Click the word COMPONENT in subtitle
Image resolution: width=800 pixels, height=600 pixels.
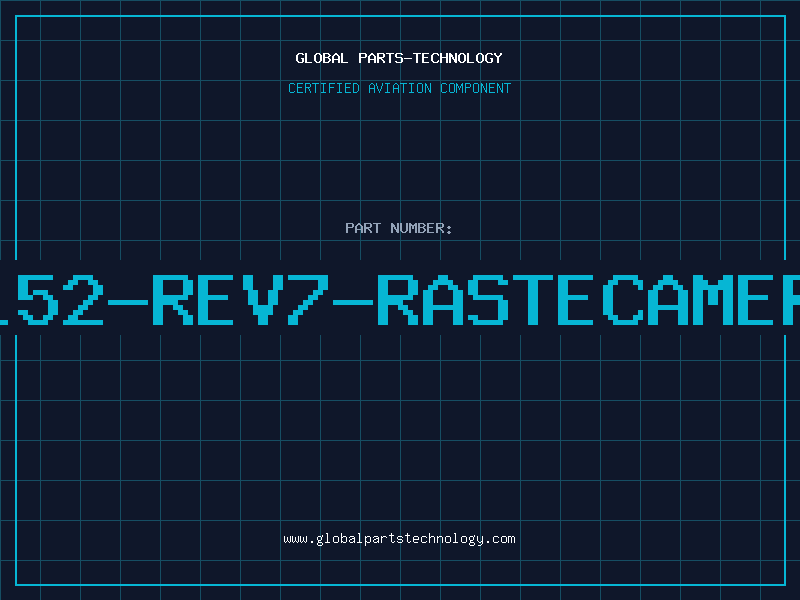[475, 88]
